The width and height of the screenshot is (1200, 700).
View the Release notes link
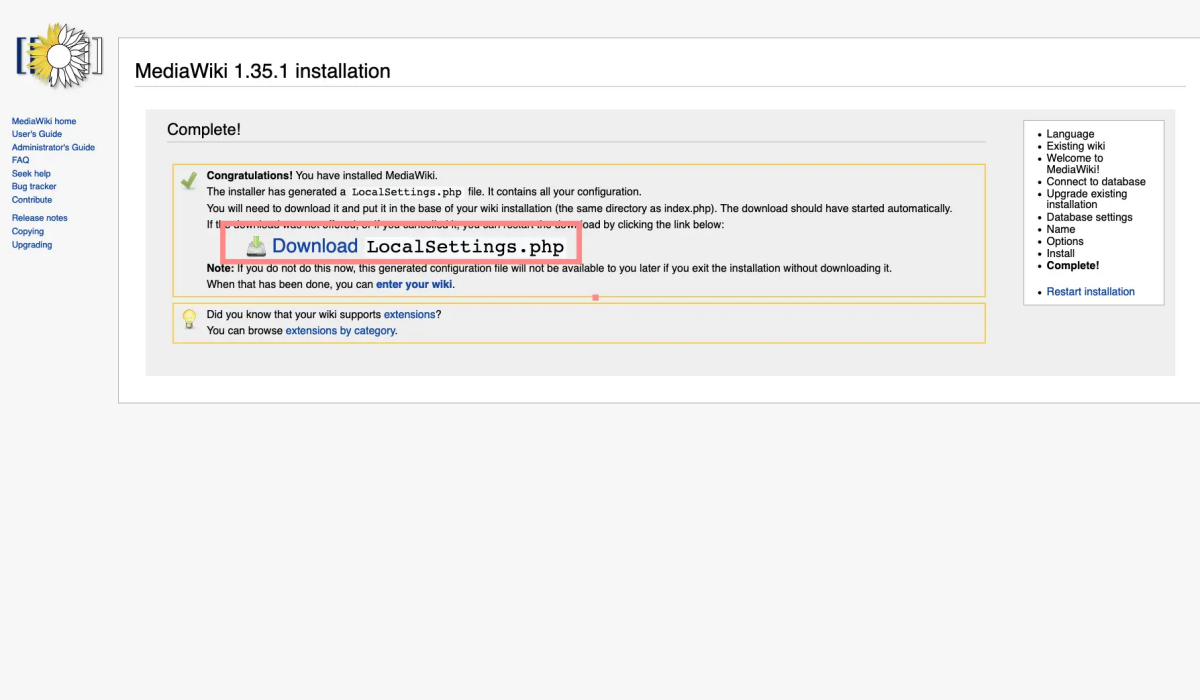[x=40, y=217]
